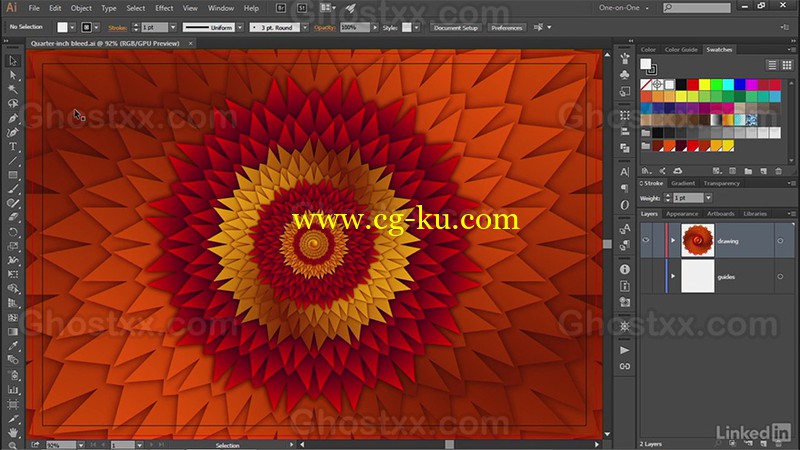Switch Swatches panel to list view

772,65
